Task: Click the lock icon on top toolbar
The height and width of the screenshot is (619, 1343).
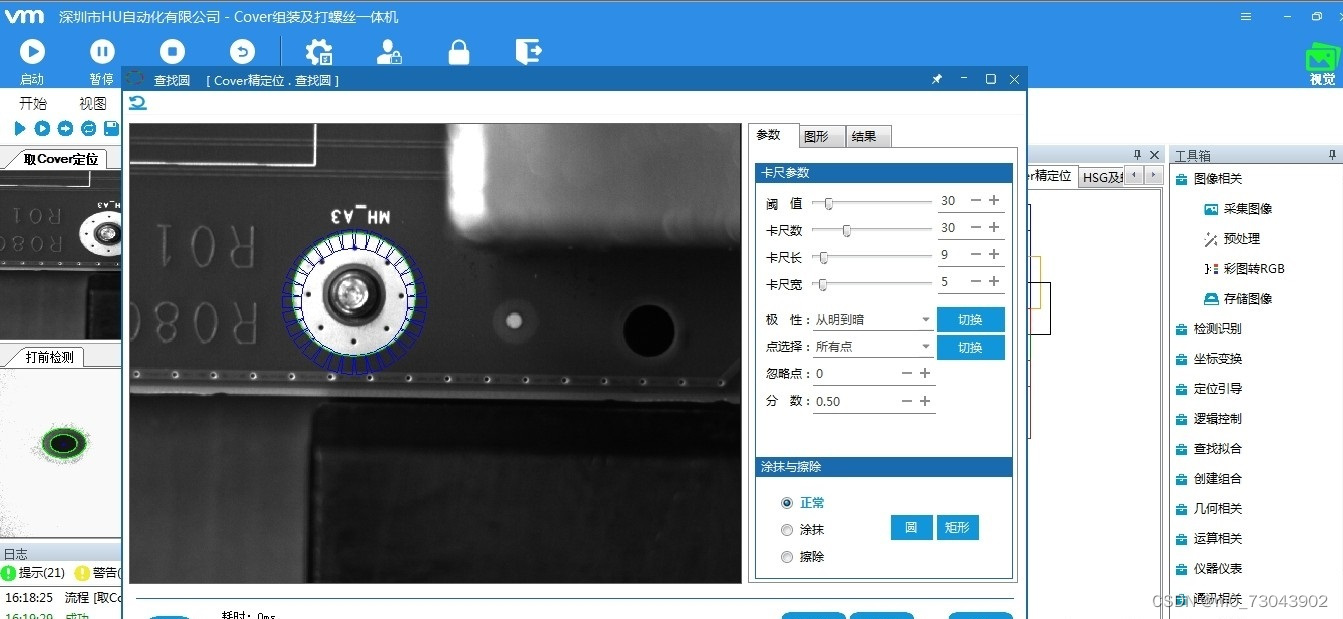Action: point(458,51)
